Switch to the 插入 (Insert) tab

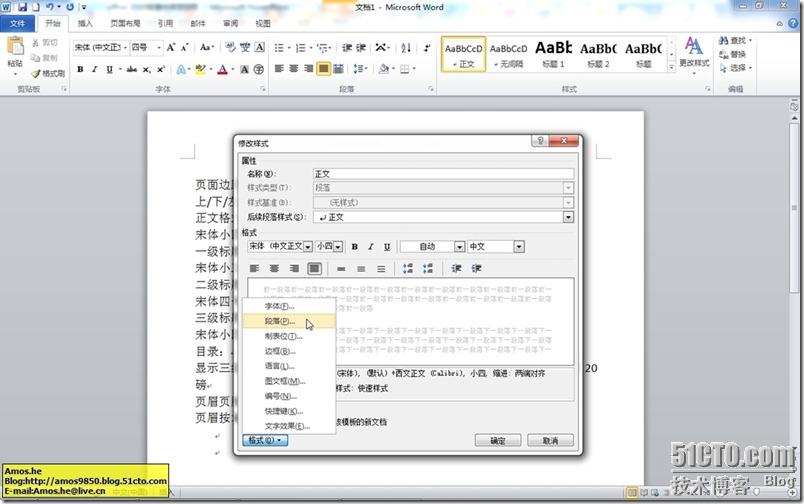(85, 24)
